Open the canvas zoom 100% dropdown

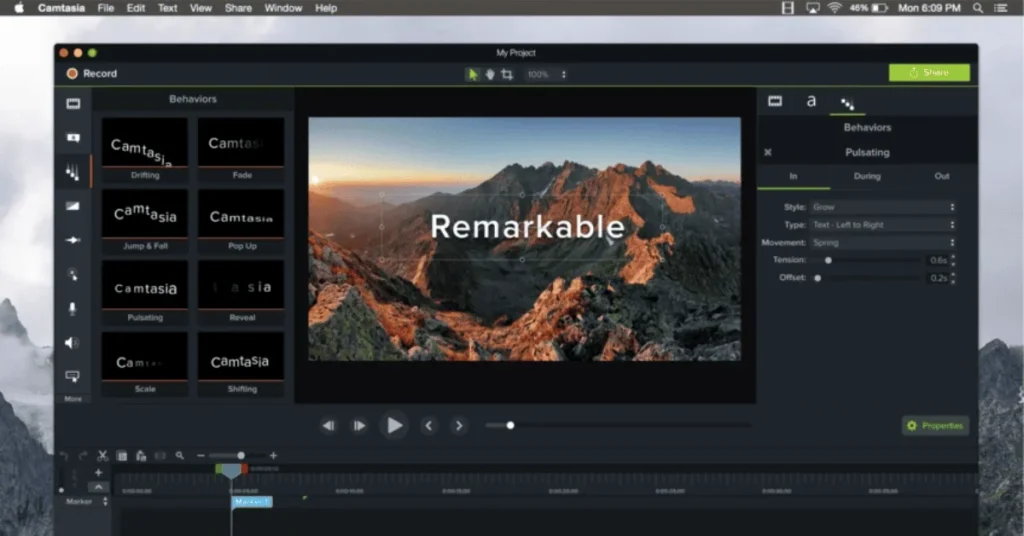click(547, 74)
